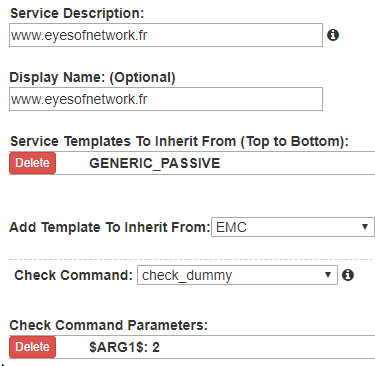
Task: Click the info icon next to Check Command
Action: (x=348, y=275)
